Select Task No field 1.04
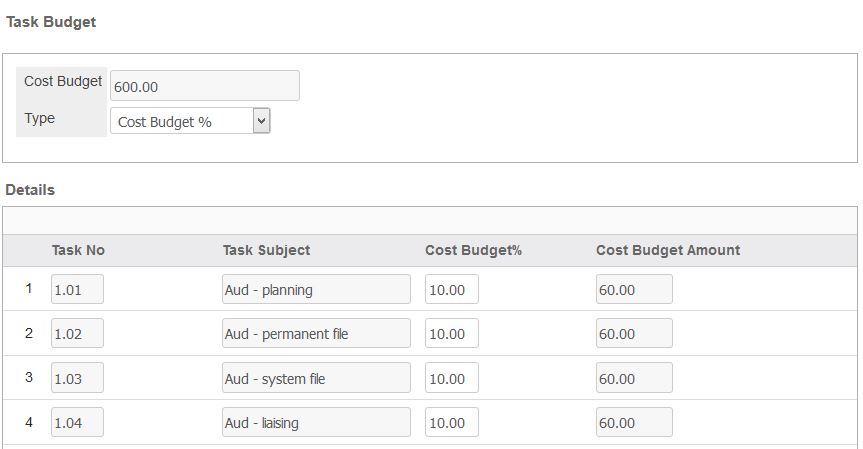The width and height of the screenshot is (863, 449). tap(77, 422)
